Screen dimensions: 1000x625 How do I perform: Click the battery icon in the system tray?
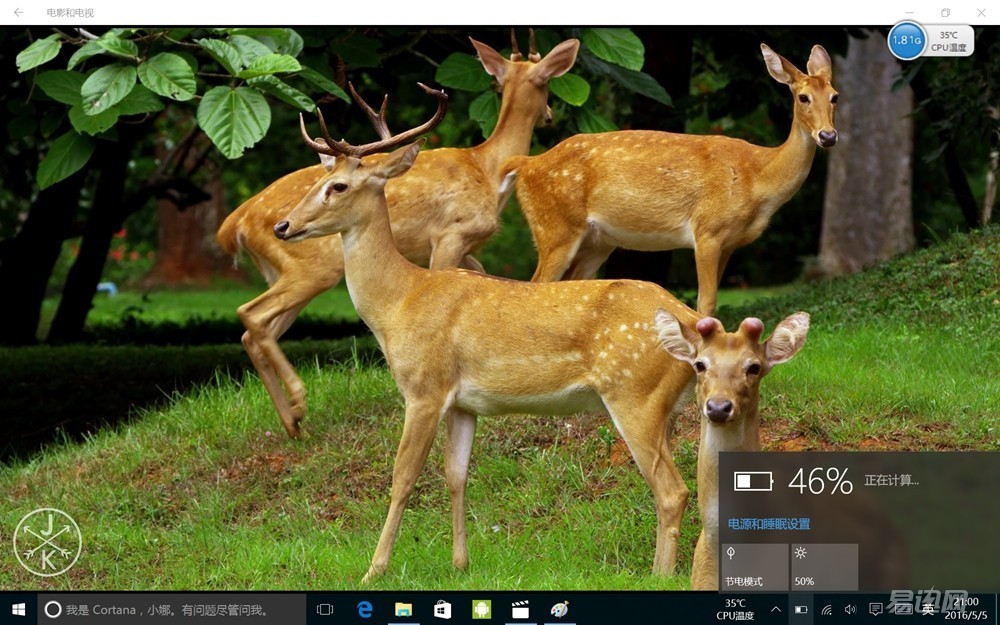pyautogui.click(x=801, y=610)
